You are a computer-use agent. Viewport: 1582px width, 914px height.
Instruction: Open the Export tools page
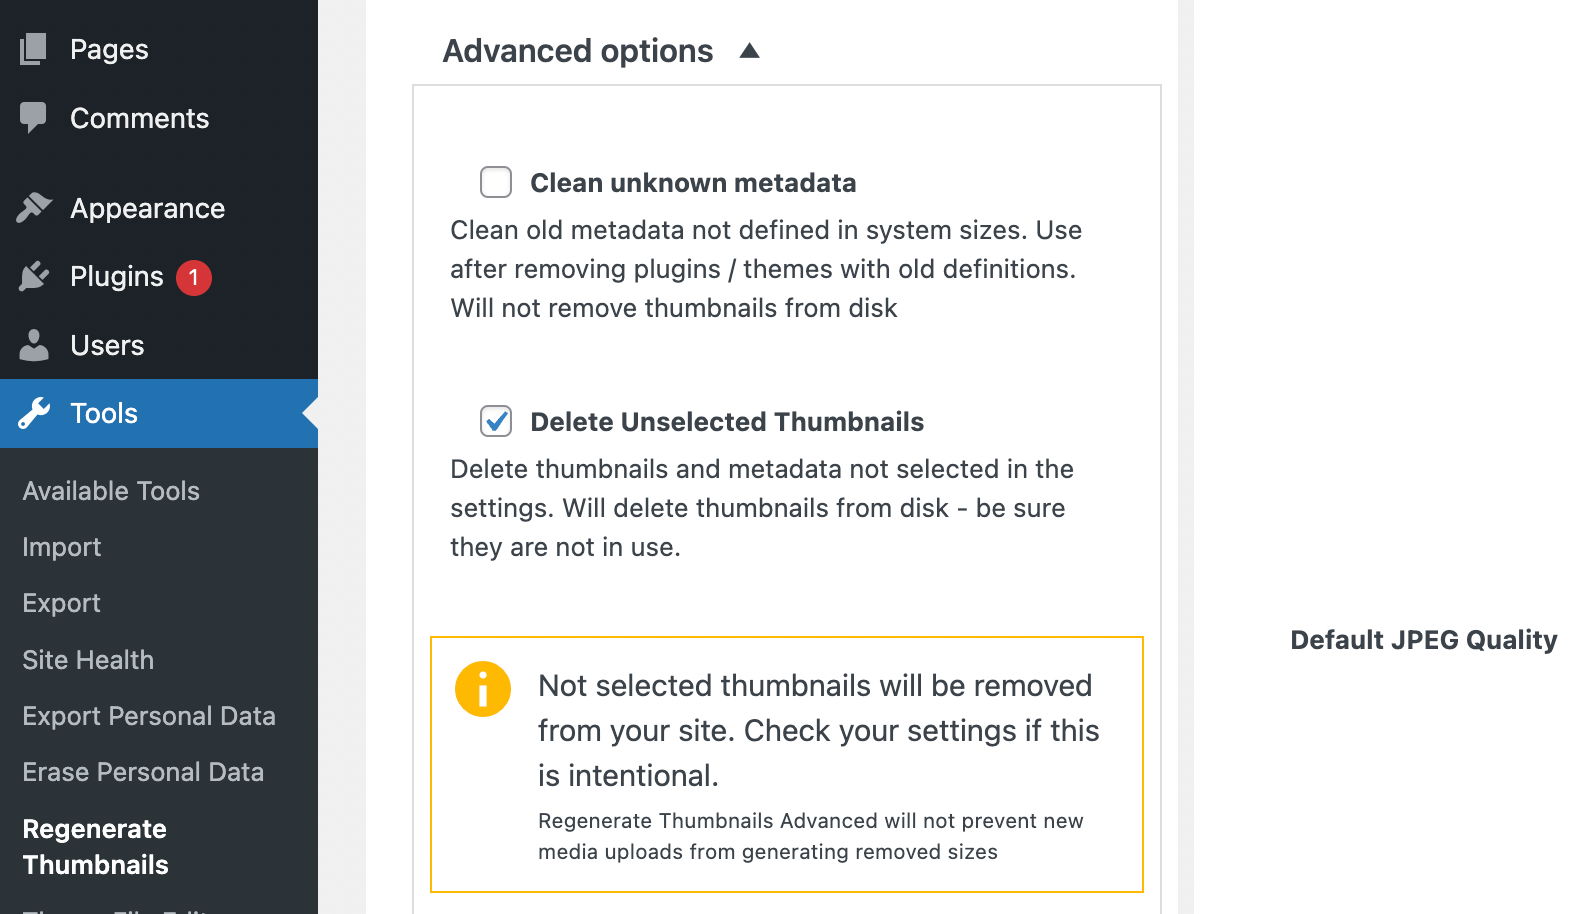tap(62, 603)
